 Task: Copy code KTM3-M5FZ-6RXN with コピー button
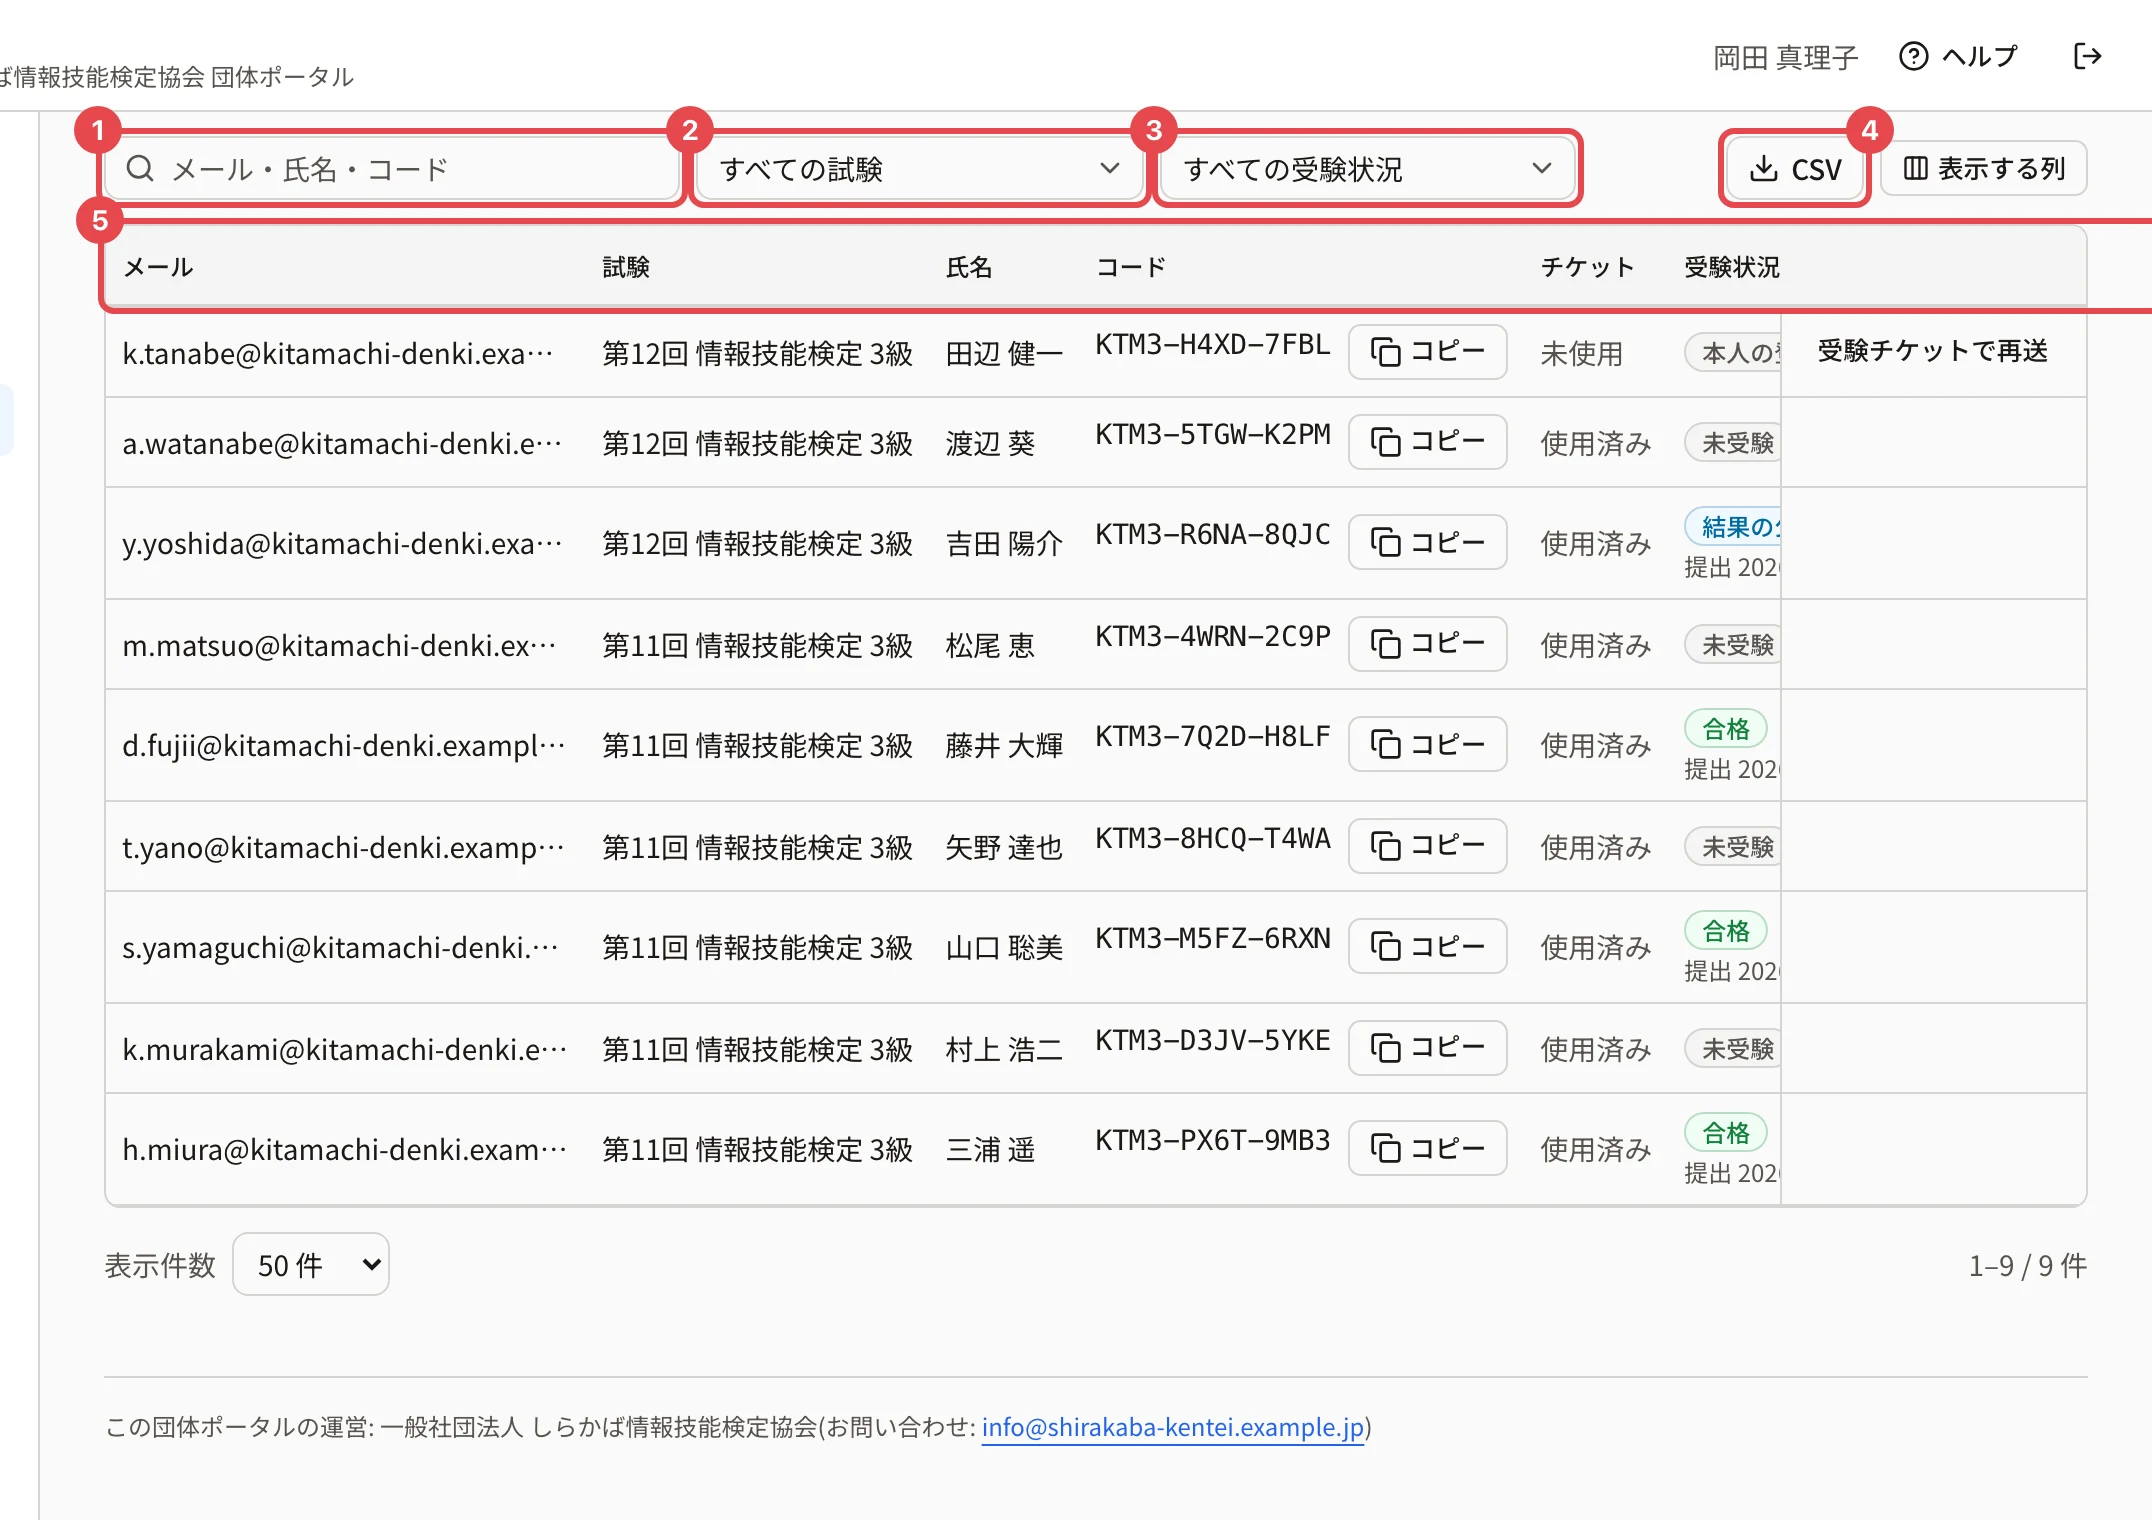click(1427, 946)
